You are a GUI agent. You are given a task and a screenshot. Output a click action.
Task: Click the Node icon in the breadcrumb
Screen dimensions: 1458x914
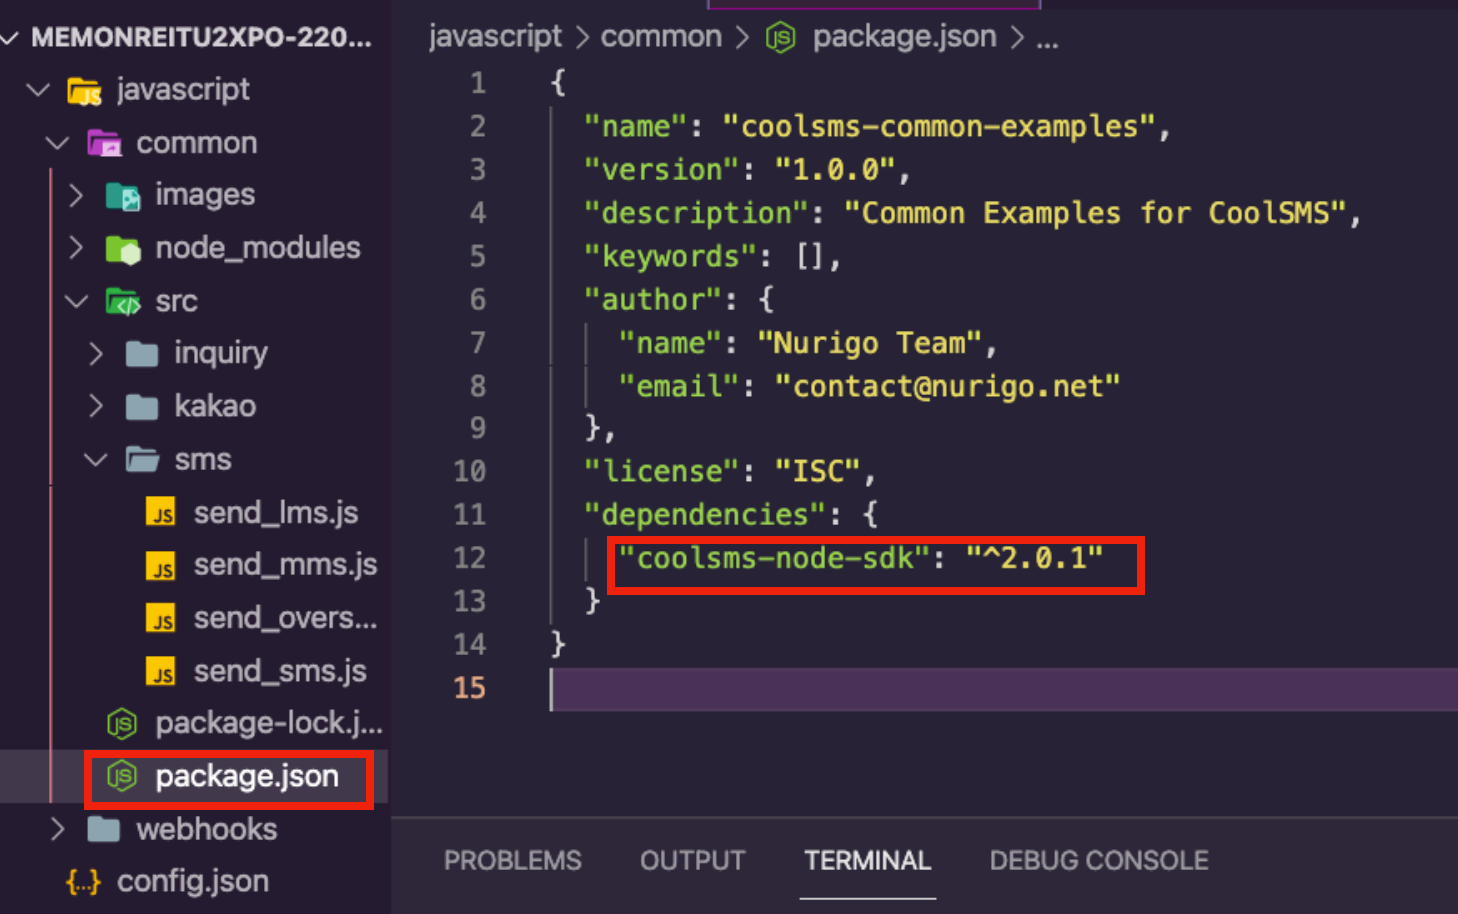(x=780, y=38)
